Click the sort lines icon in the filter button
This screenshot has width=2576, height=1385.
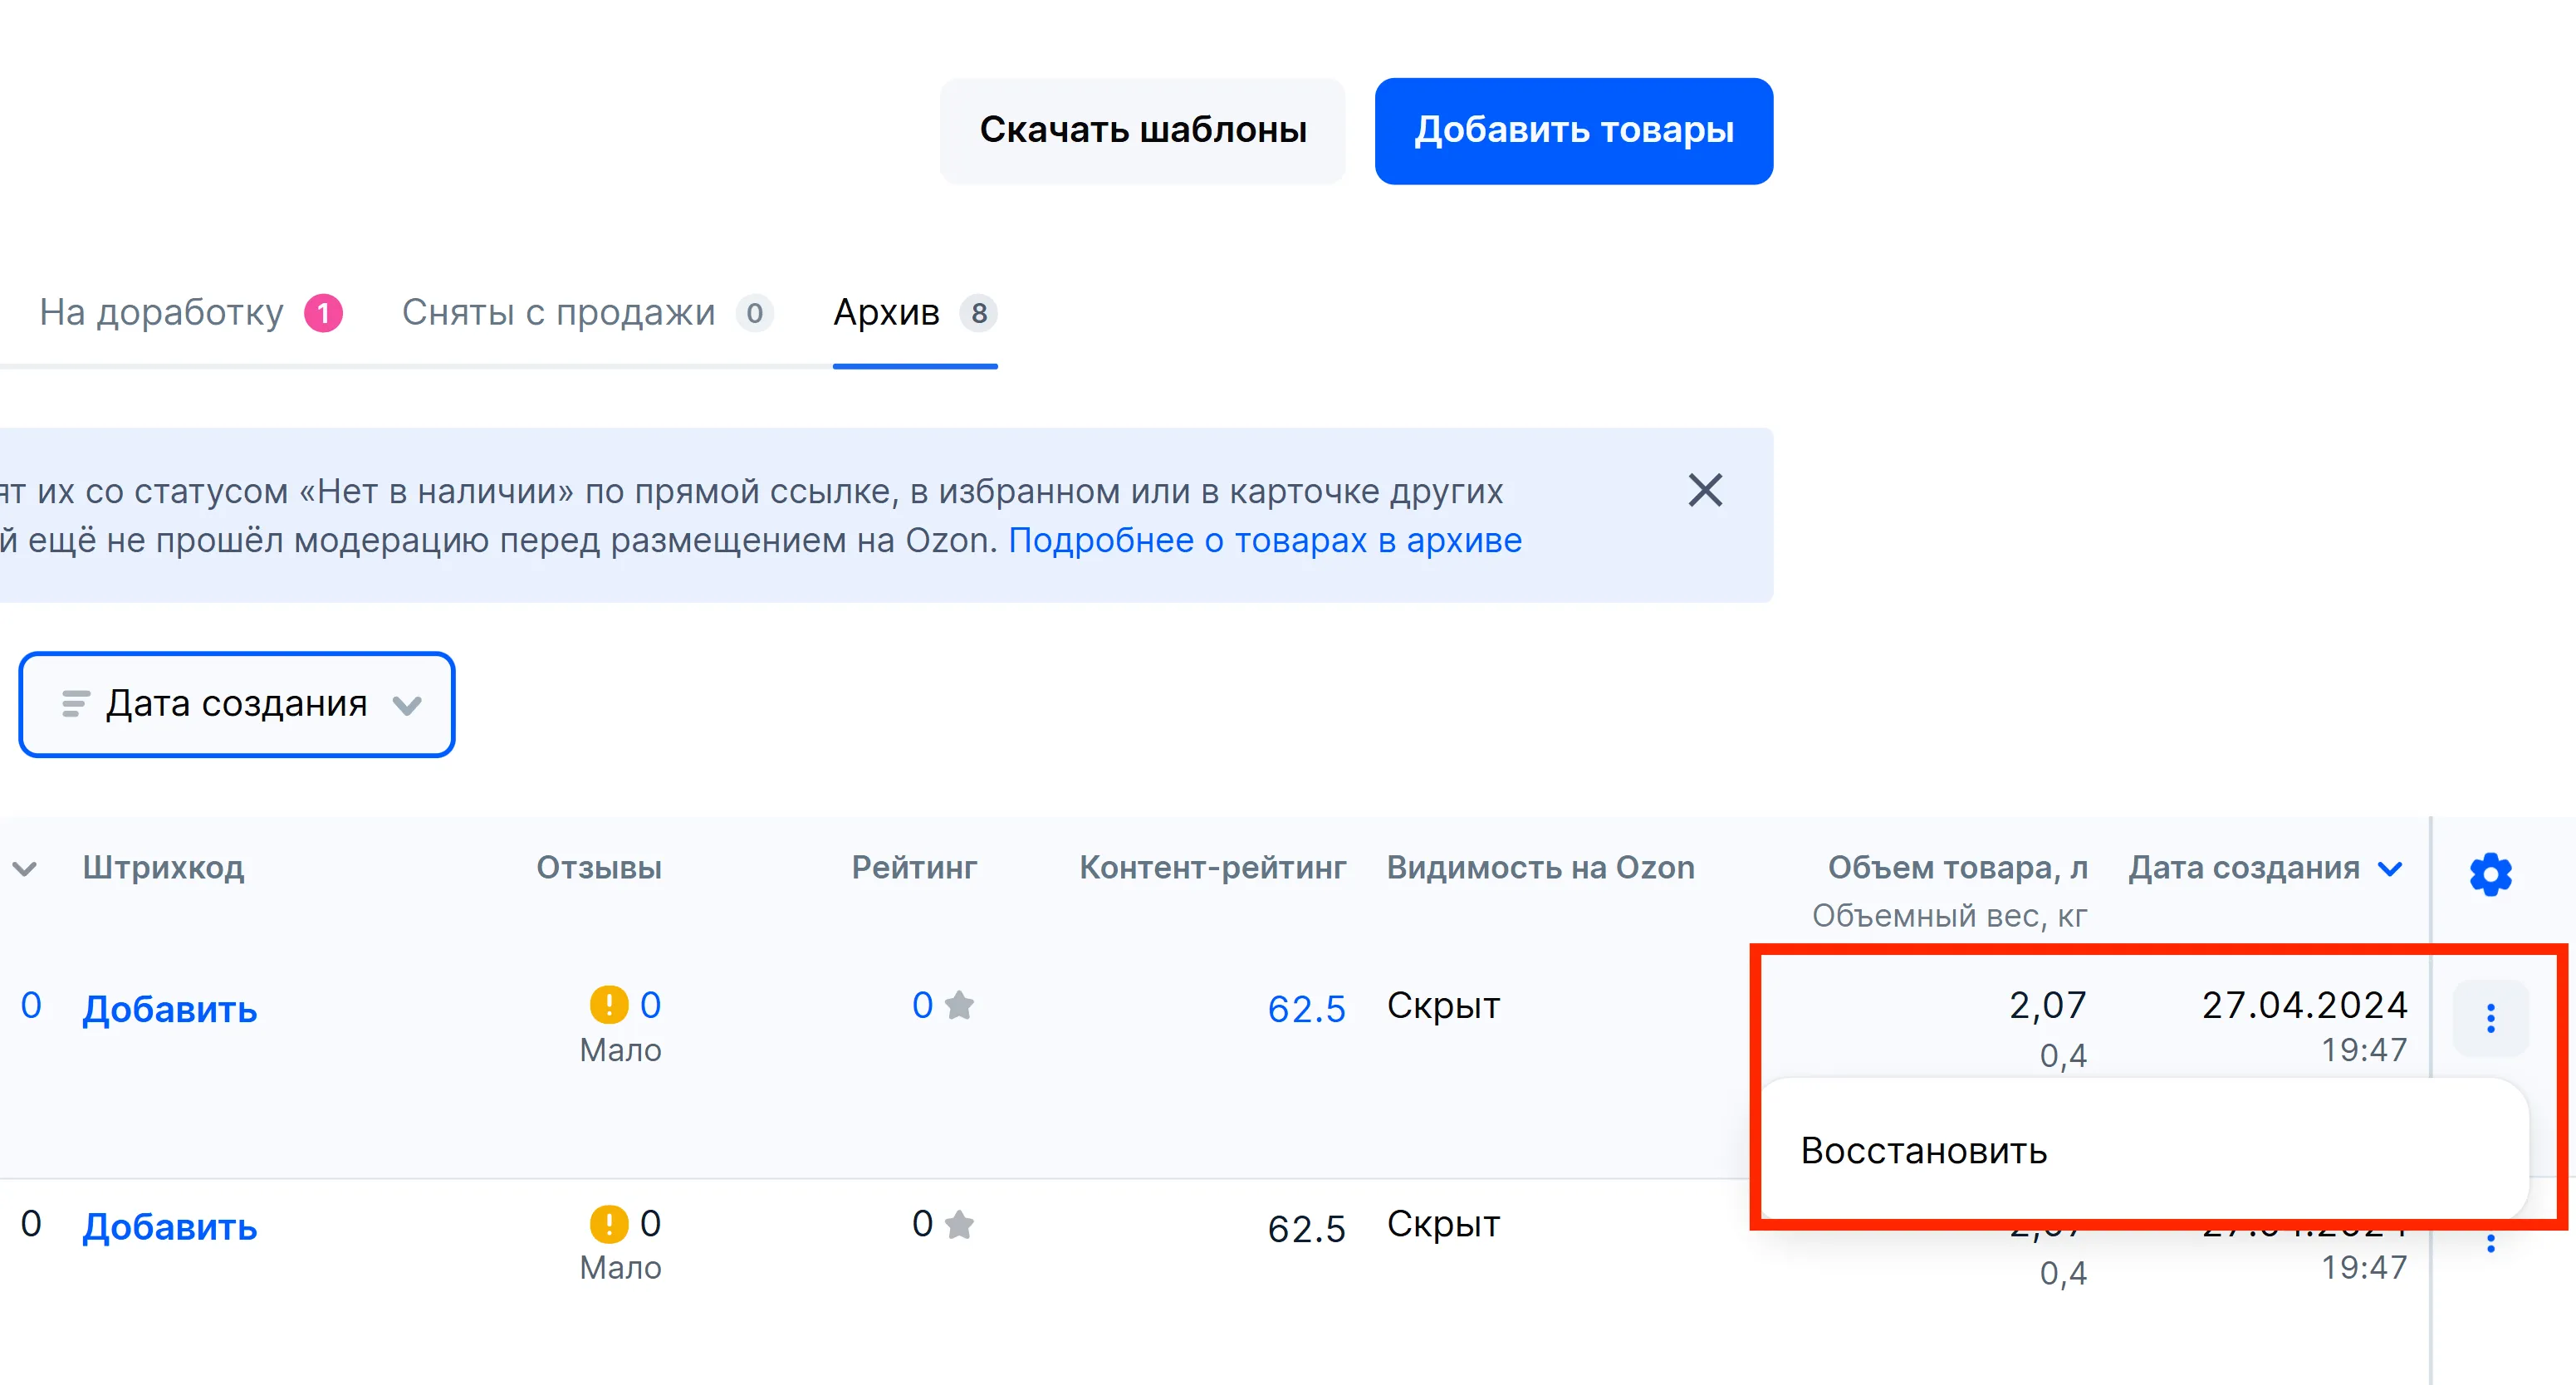75,704
